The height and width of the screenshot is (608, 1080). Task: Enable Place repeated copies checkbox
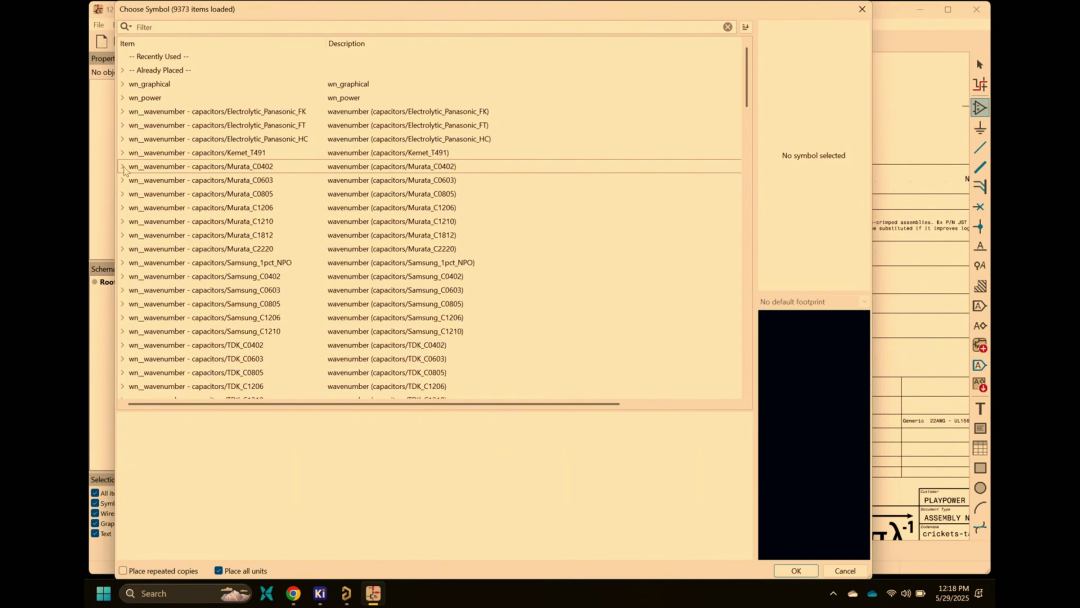point(123,571)
